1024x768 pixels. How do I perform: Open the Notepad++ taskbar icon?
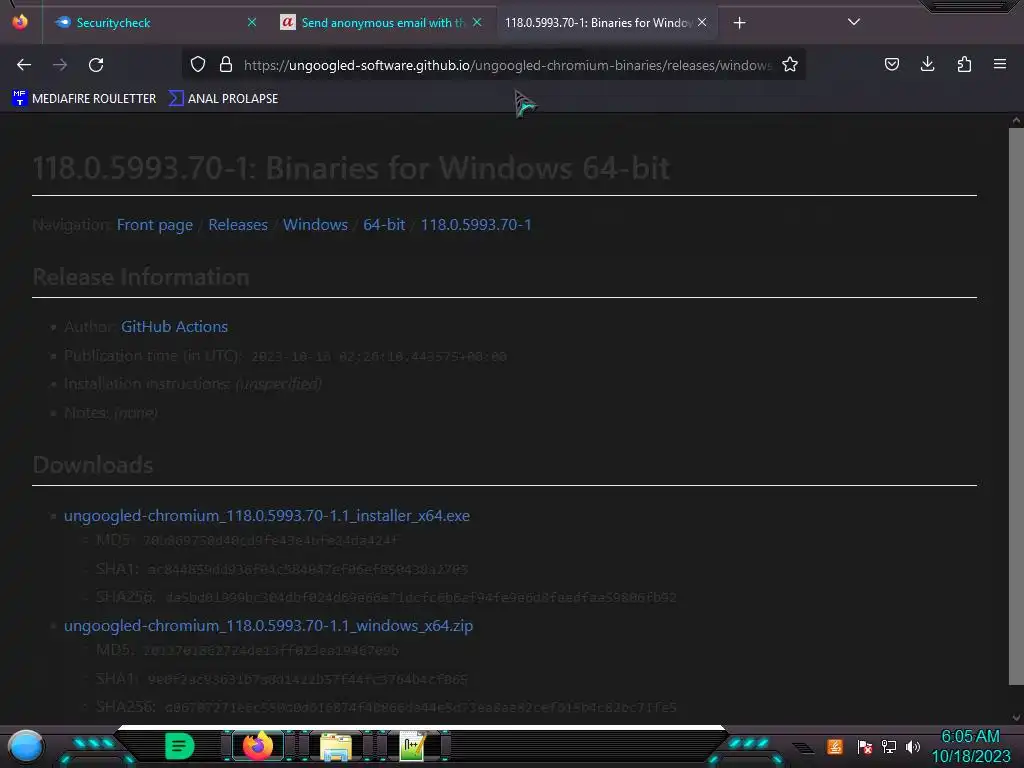tap(413, 746)
